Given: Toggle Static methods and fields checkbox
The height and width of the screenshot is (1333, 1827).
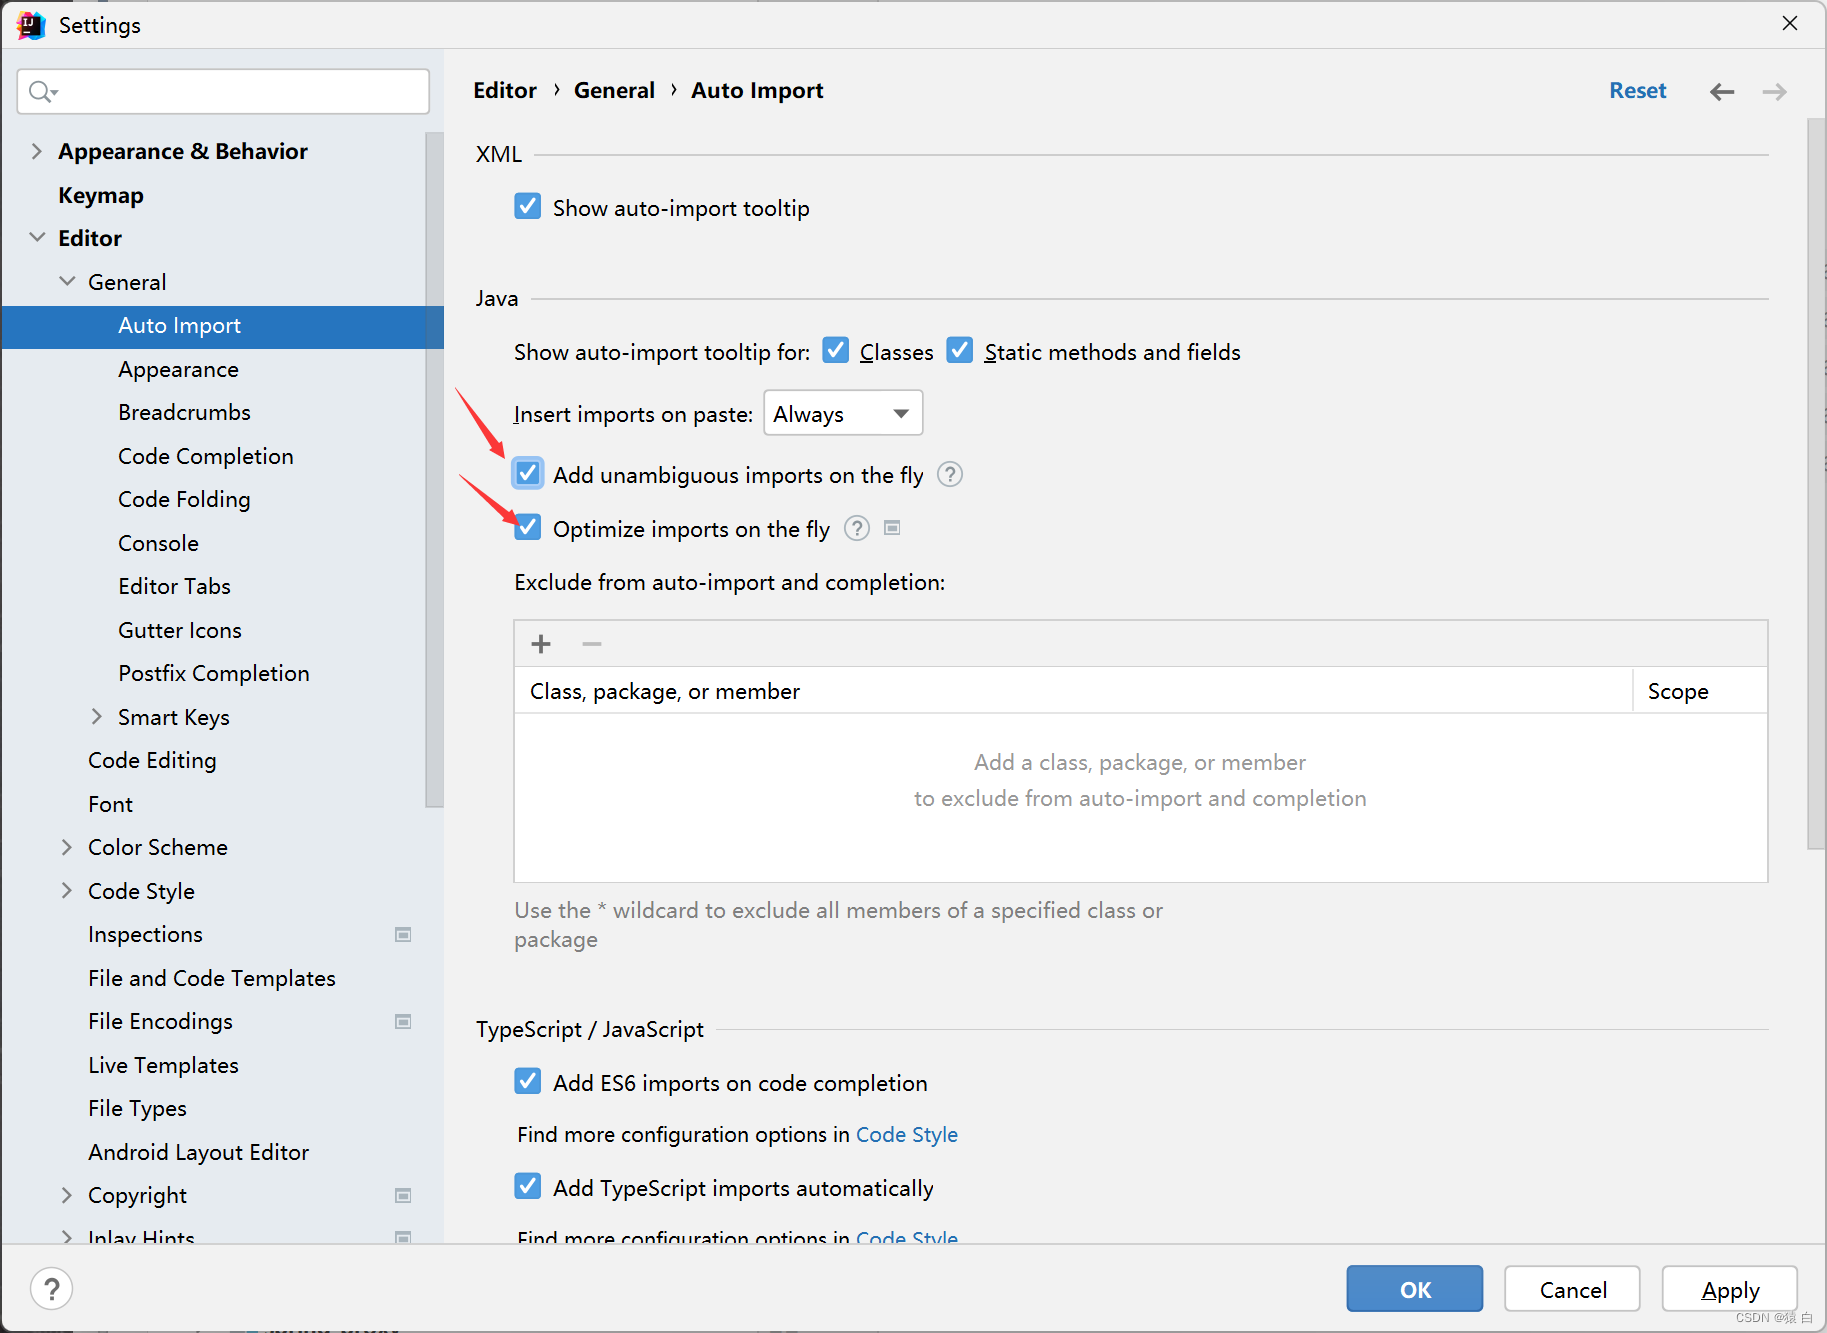Looking at the screenshot, I should 960,351.
